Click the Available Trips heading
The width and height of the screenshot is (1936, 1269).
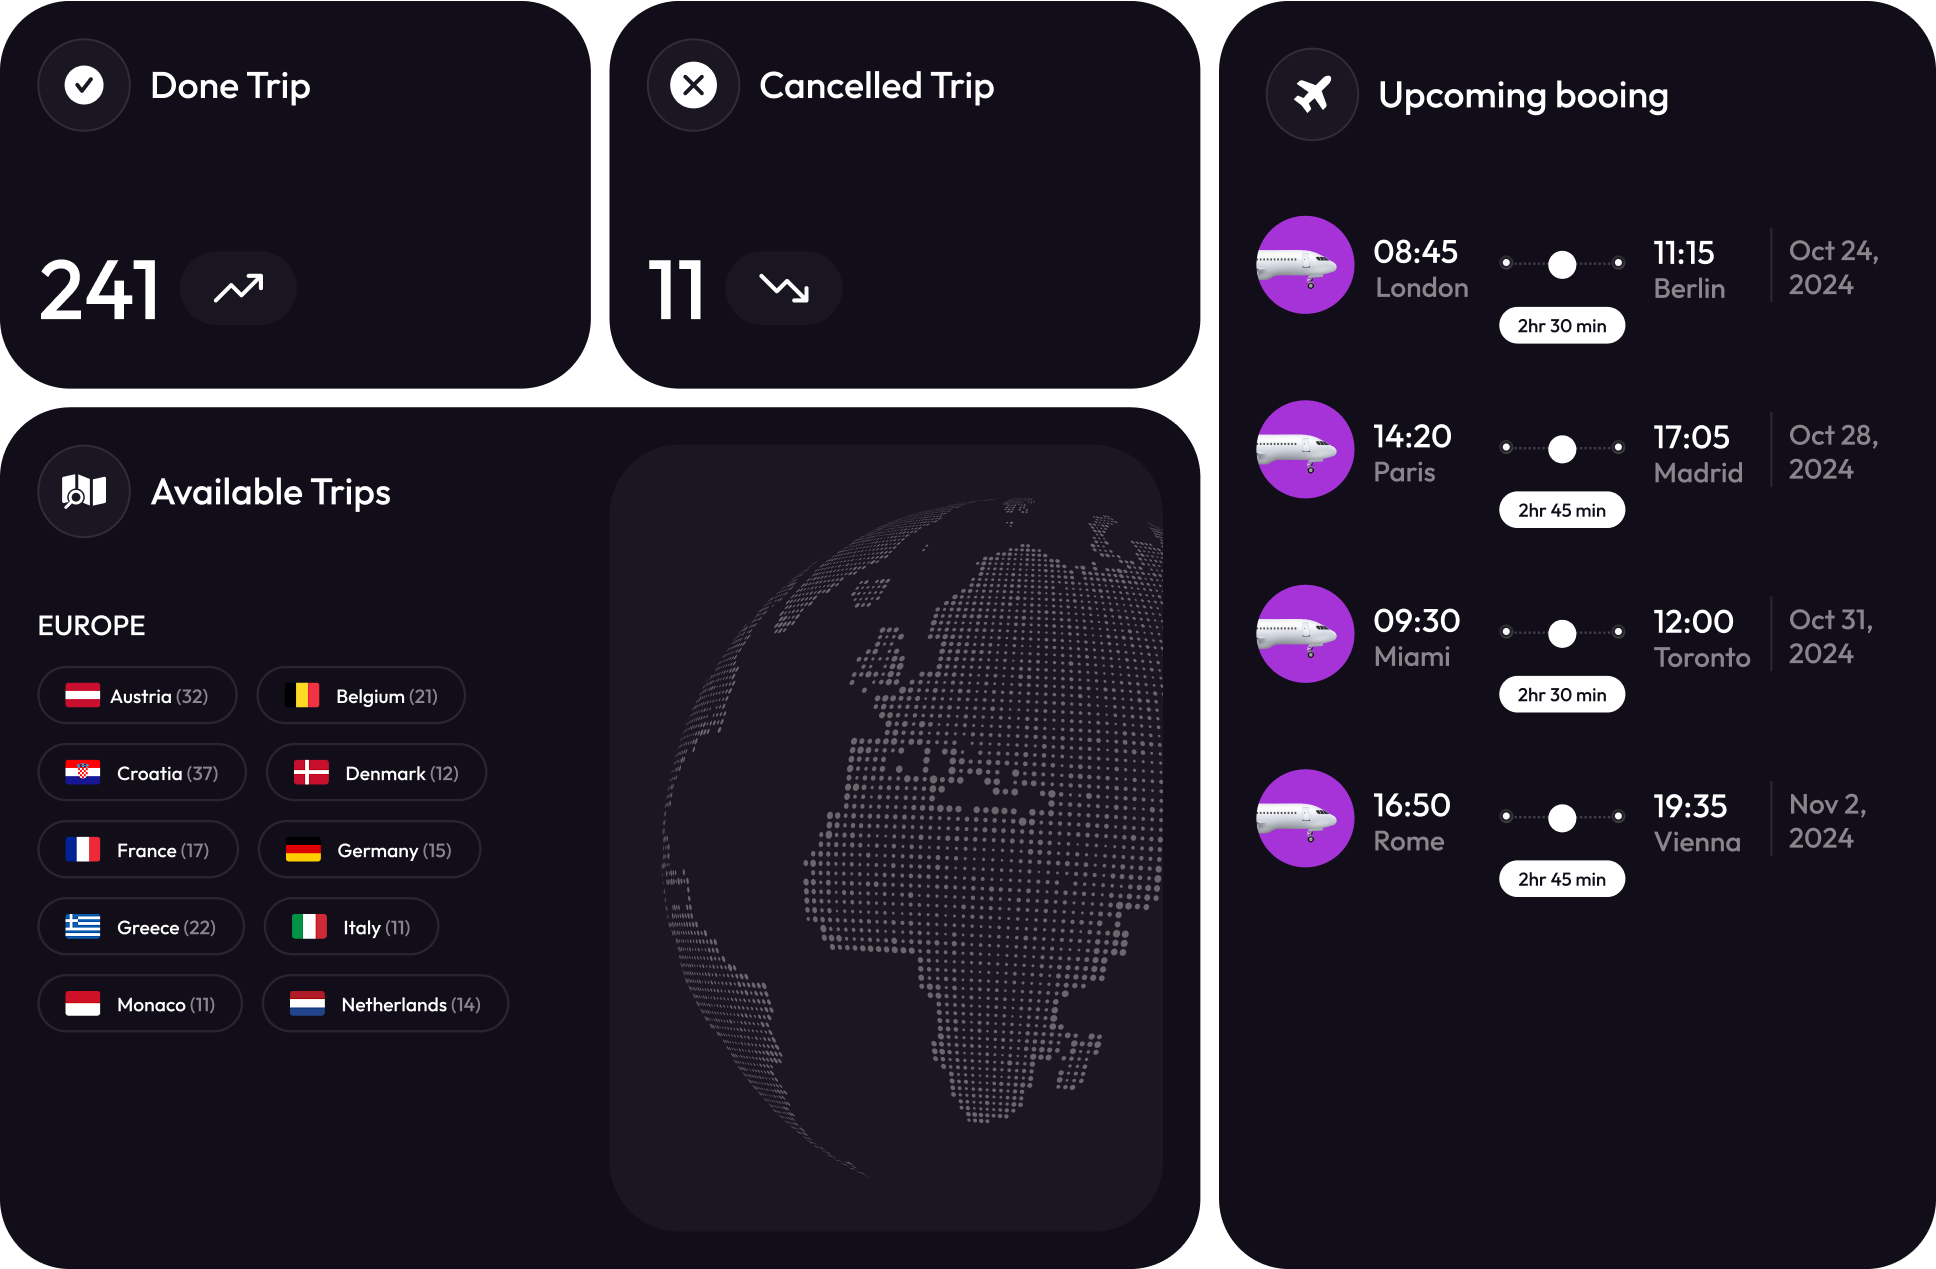270,493
